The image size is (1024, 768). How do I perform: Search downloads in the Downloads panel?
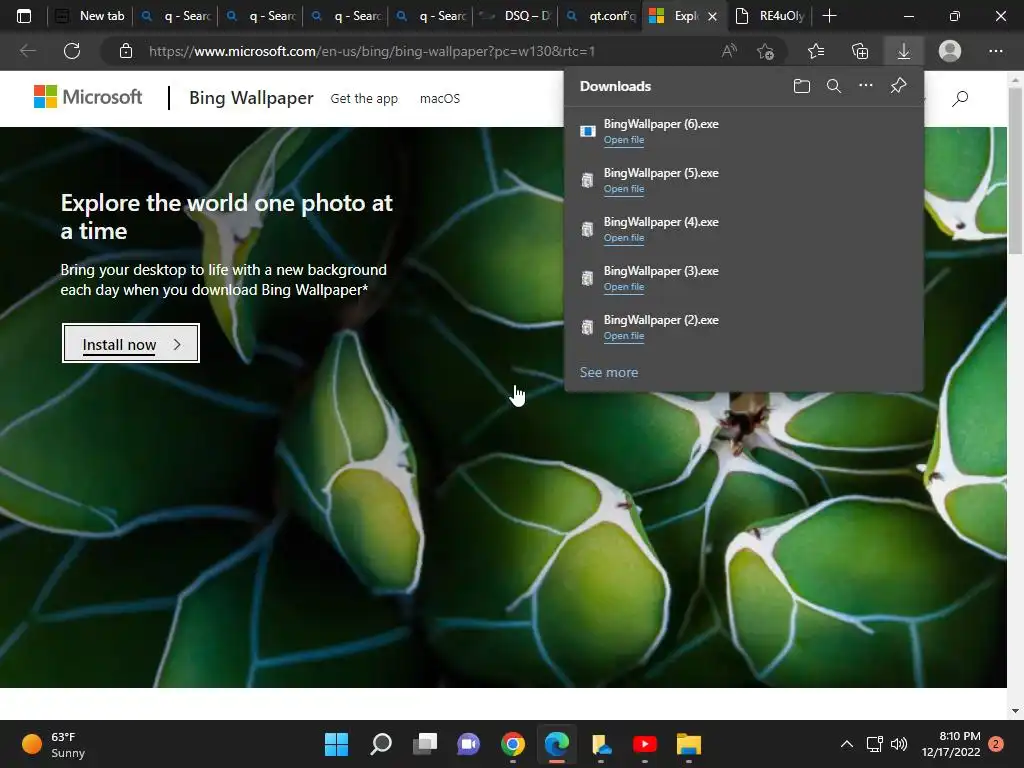coord(834,86)
